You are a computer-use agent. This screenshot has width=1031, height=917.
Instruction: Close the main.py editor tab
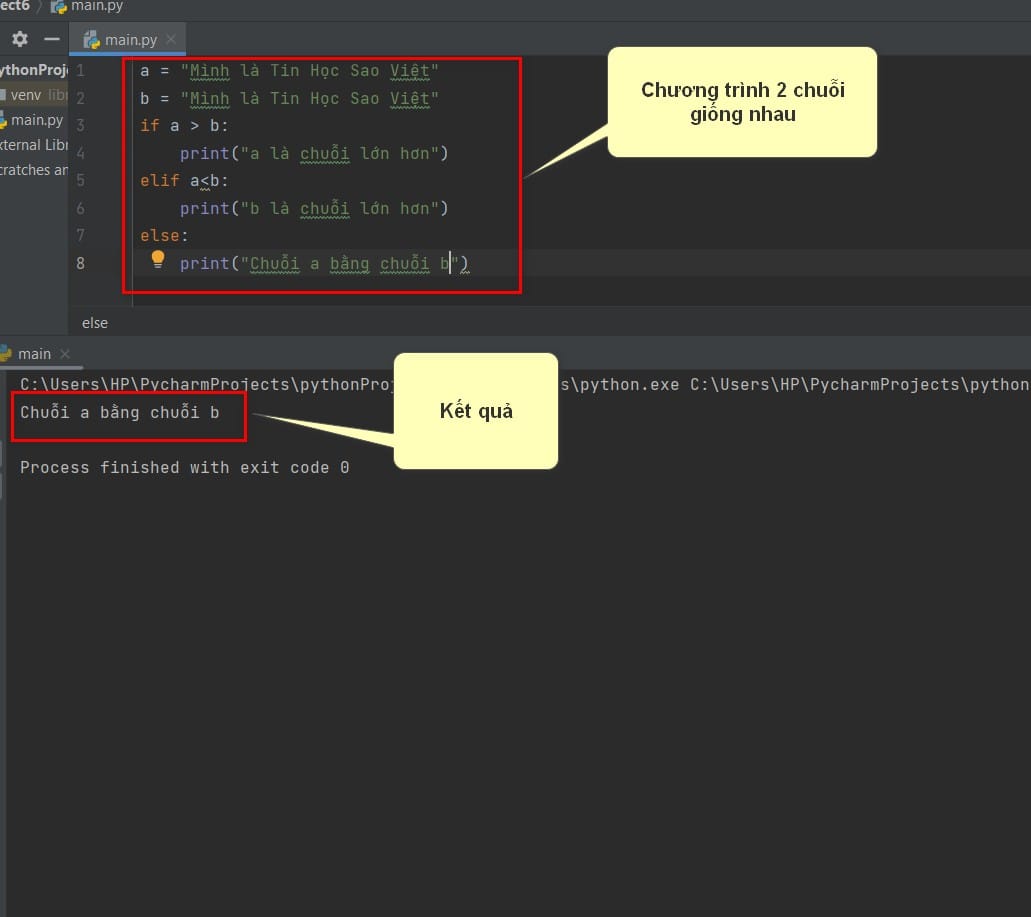172,39
